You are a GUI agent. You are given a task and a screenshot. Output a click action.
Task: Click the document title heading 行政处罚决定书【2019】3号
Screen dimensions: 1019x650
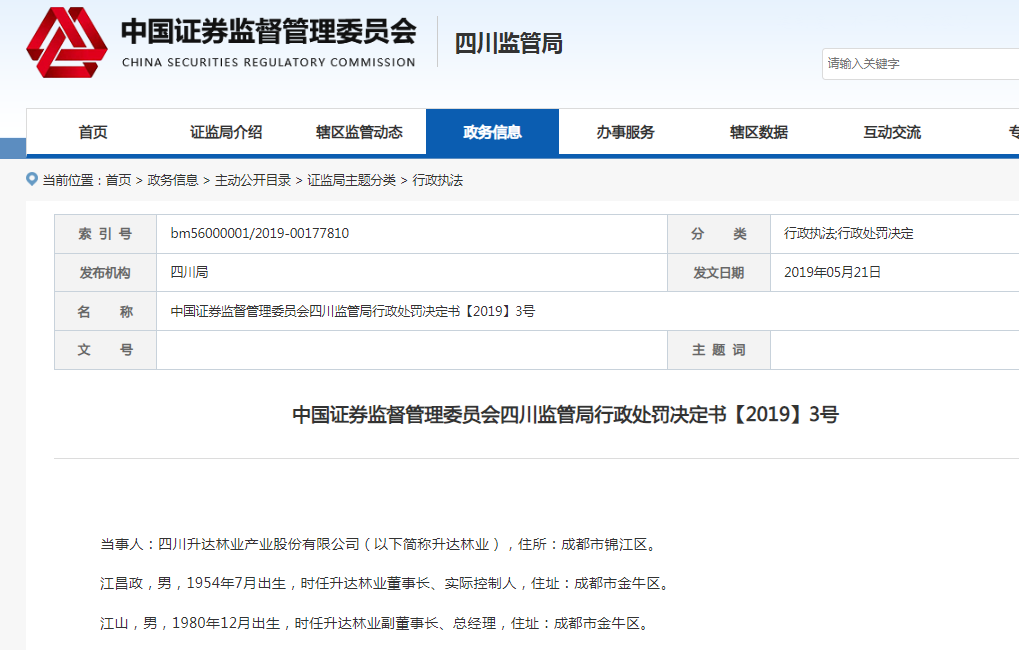pyautogui.click(x=565, y=415)
